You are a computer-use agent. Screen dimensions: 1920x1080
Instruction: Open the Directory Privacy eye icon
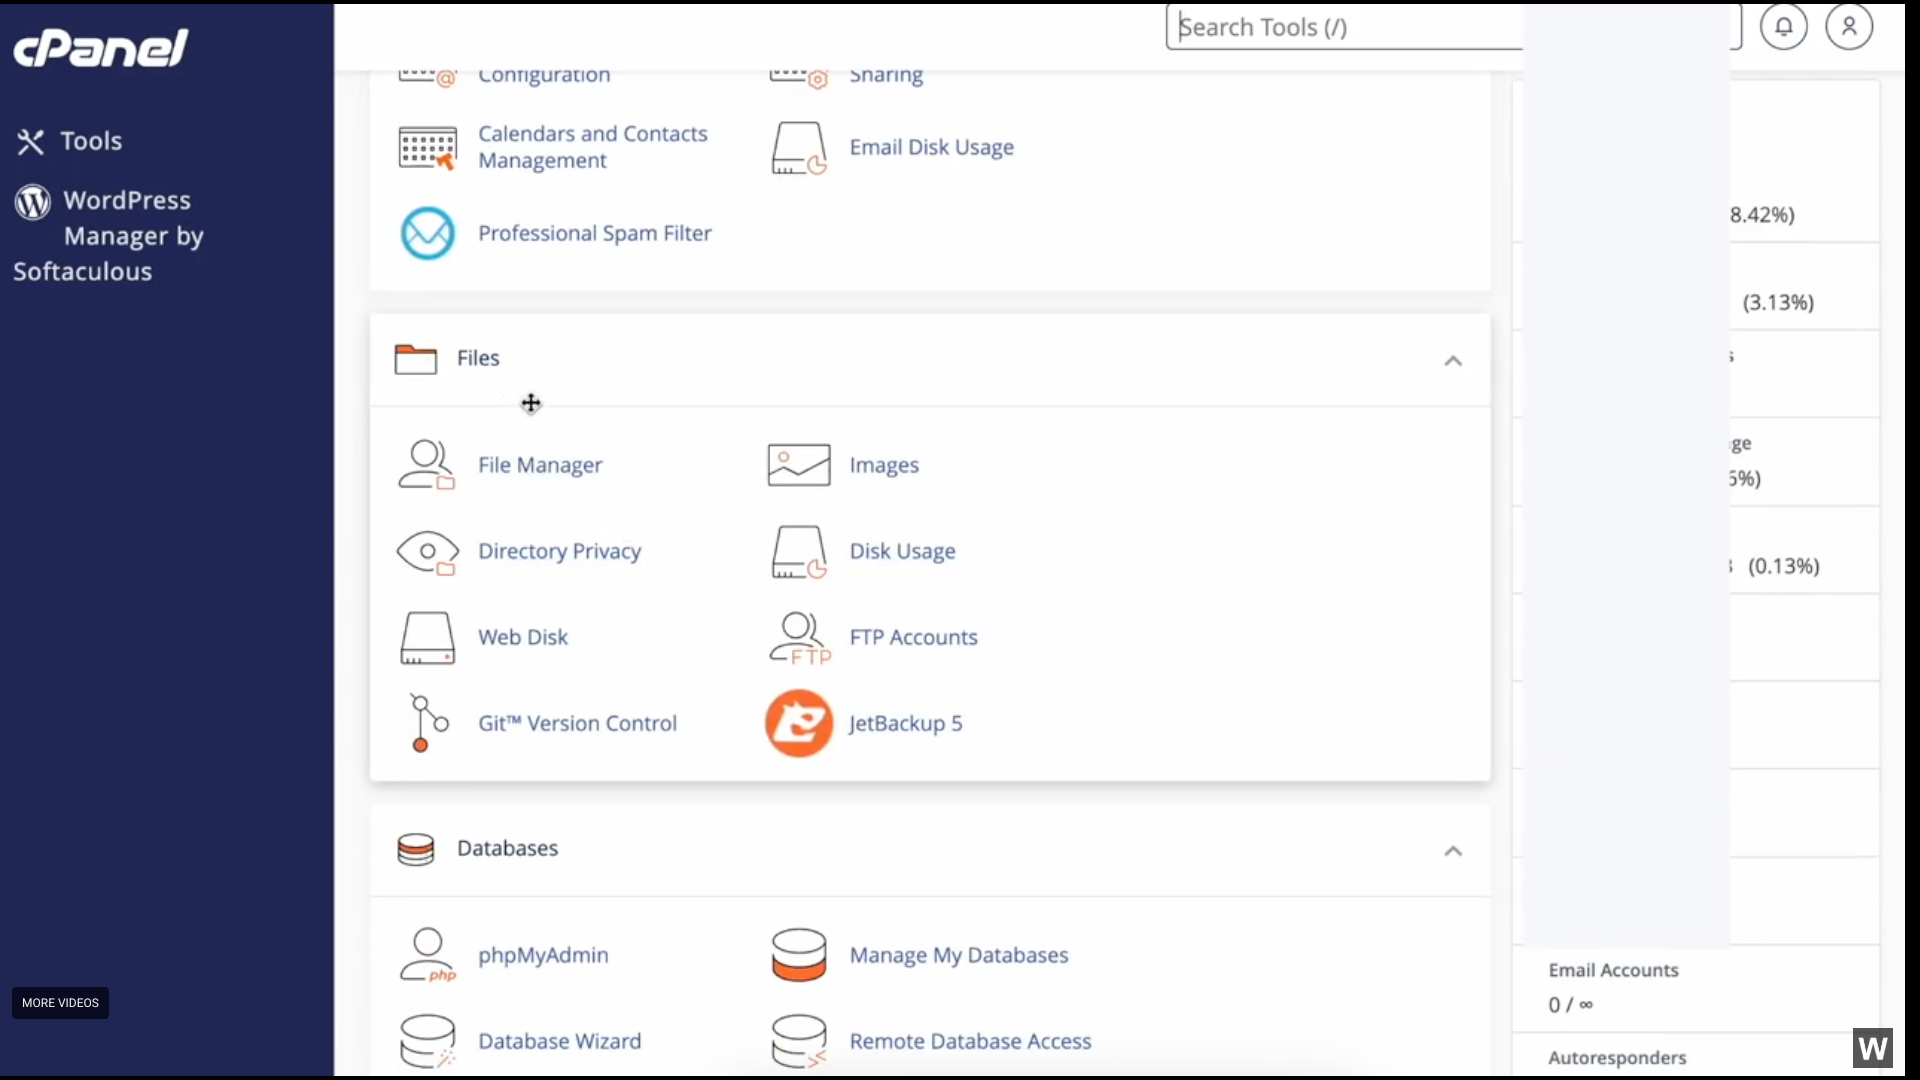pyautogui.click(x=427, y=552)
